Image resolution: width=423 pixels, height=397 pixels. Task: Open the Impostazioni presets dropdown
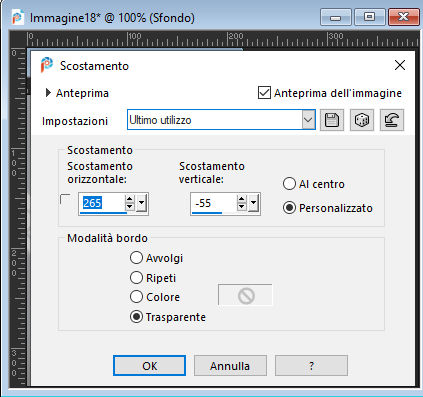[x=308, y=120]
